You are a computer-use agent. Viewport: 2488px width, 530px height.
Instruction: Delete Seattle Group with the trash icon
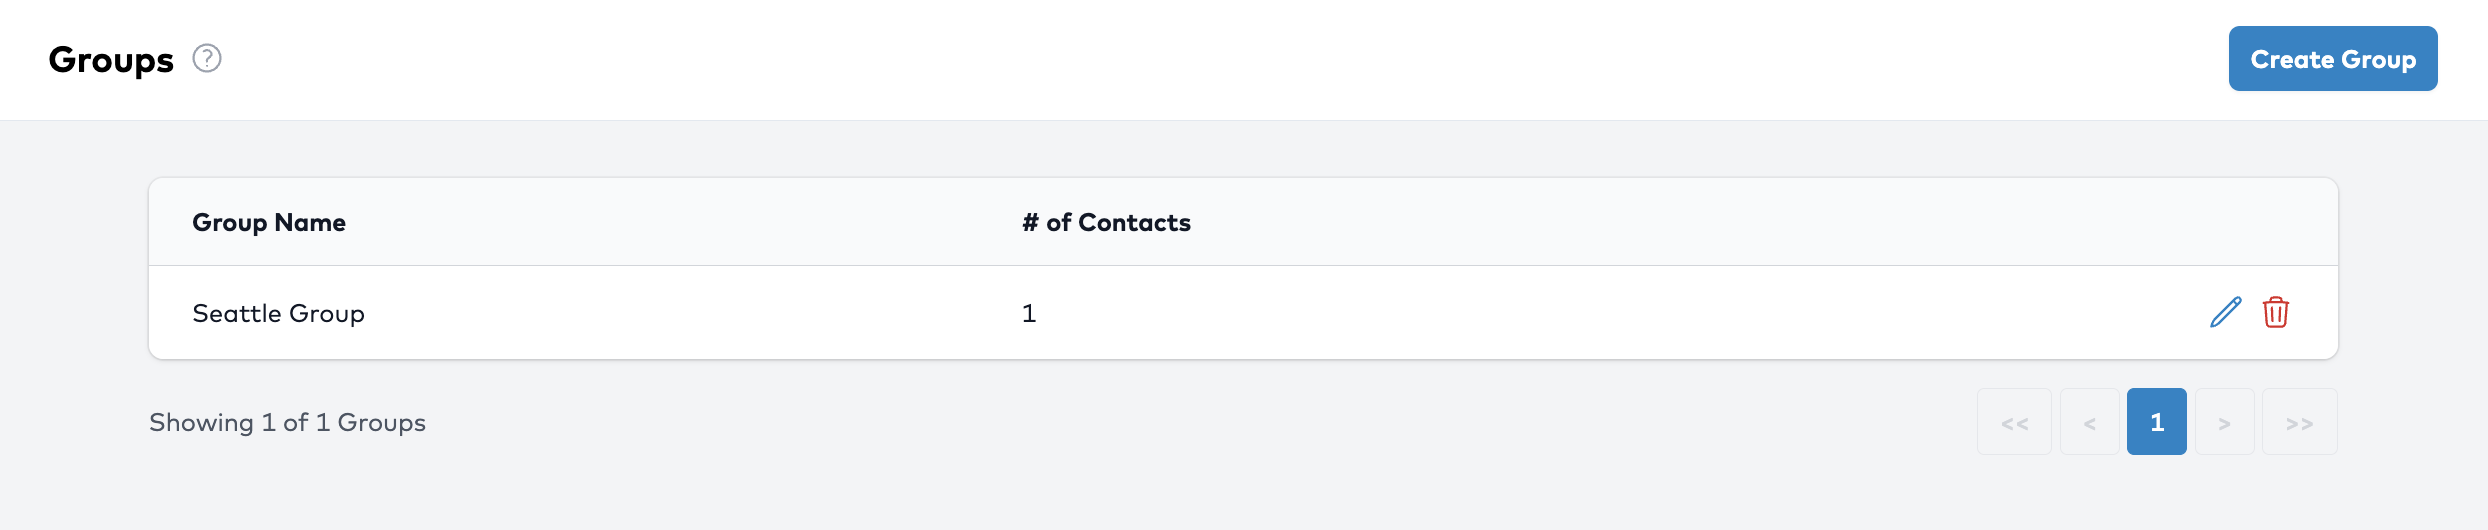tap(2276, 312)
